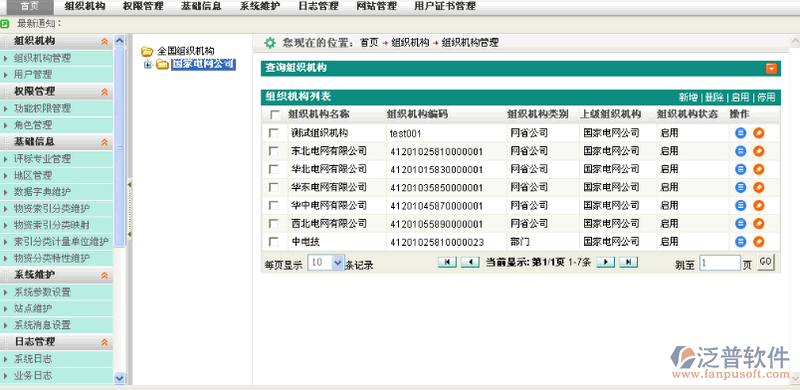
Task: Check the box for 西北电网有限公司
Action: 274,224
